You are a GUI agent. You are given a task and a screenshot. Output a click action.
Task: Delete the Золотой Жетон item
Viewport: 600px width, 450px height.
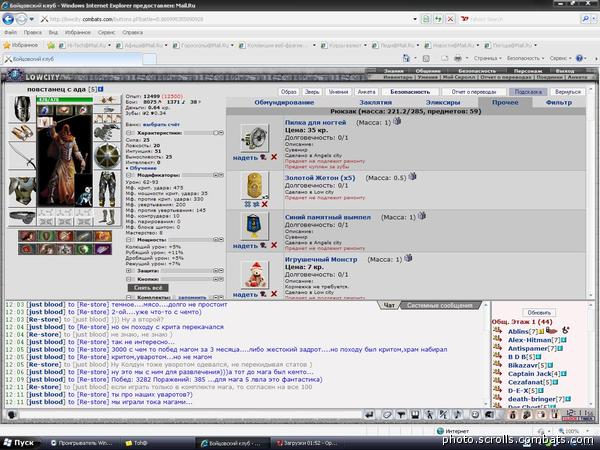point(264,204)
